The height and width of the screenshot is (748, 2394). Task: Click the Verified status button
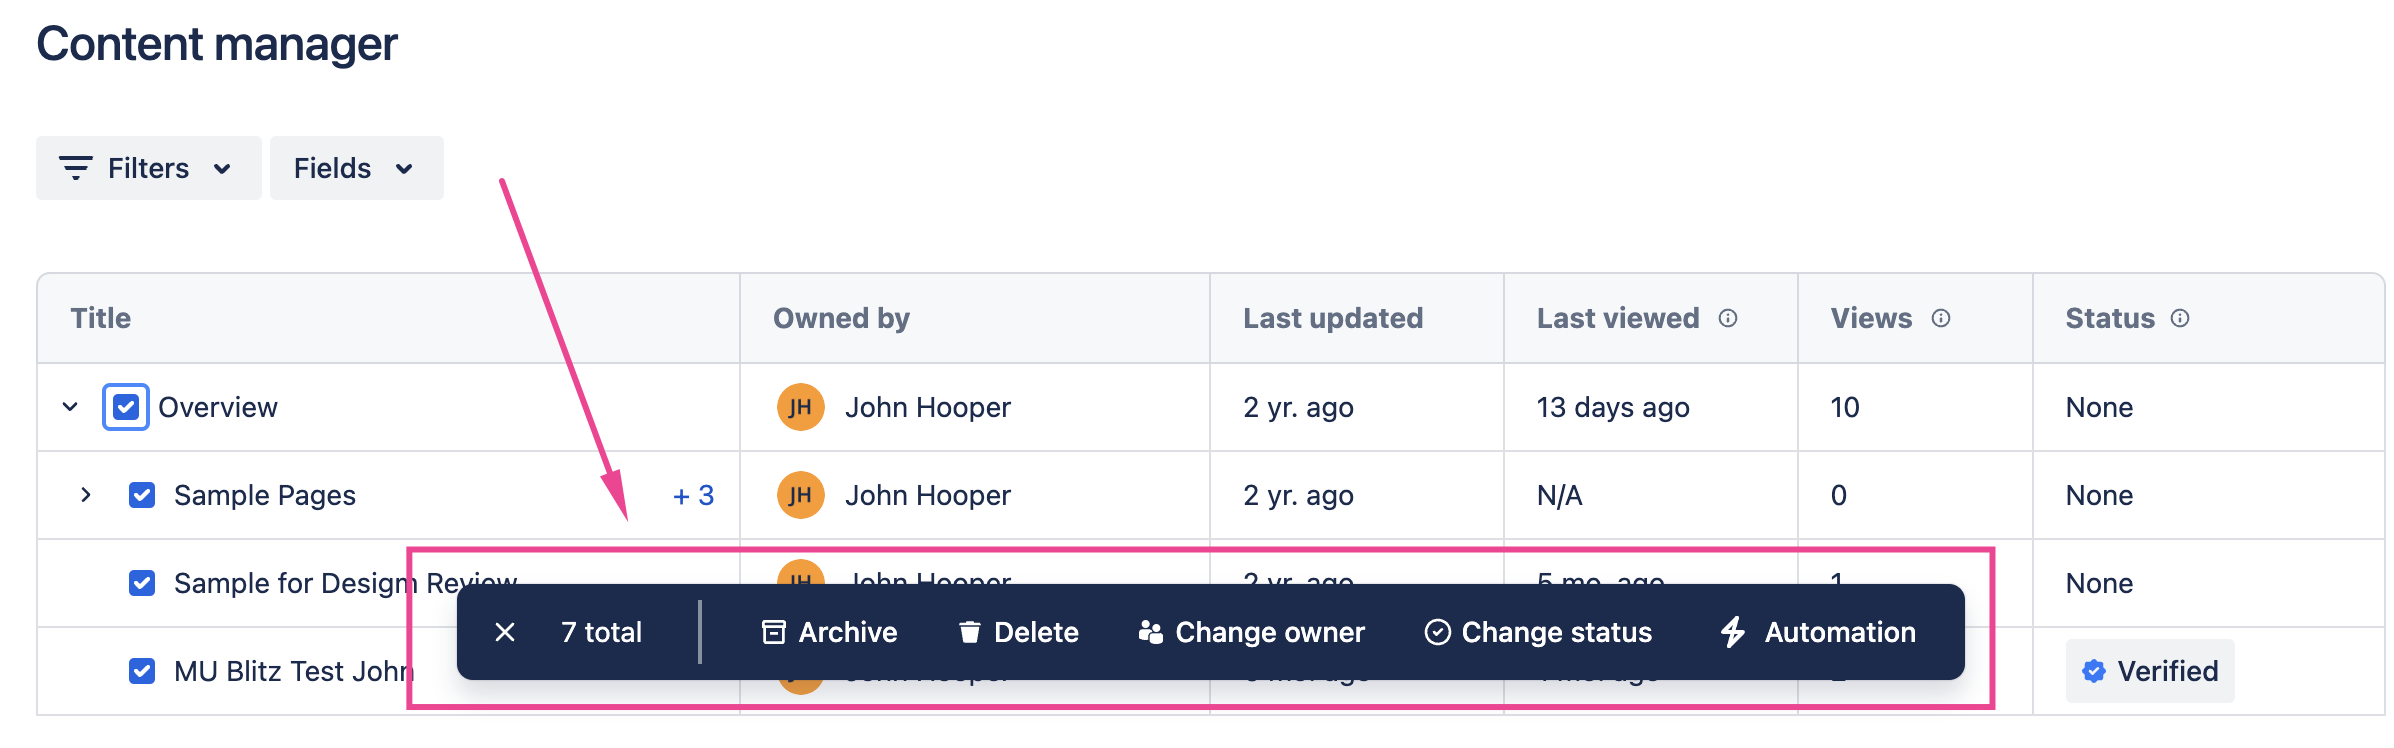(x=2150, y=671)
